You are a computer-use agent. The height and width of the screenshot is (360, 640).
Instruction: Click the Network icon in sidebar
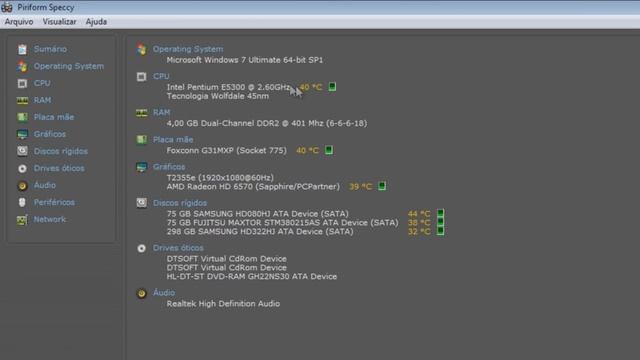click(x=22, y=220)
